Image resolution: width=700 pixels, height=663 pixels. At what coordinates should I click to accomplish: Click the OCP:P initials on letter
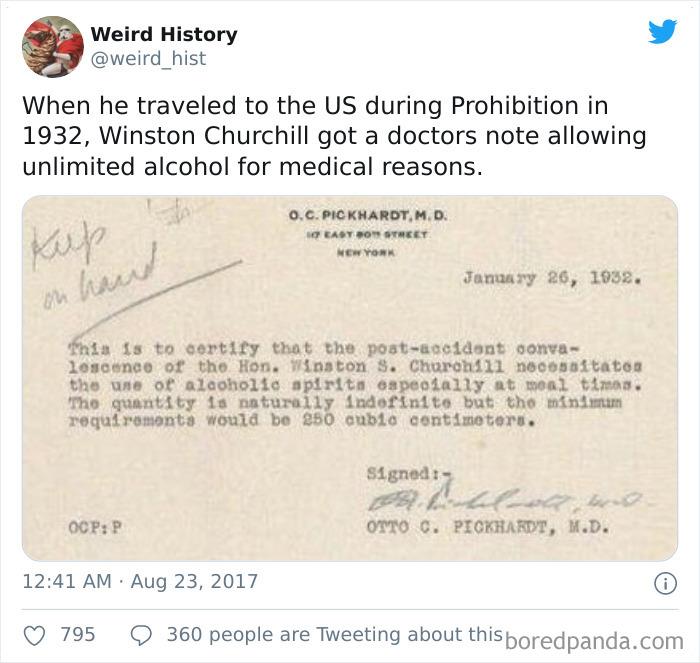tap(95, 528)
